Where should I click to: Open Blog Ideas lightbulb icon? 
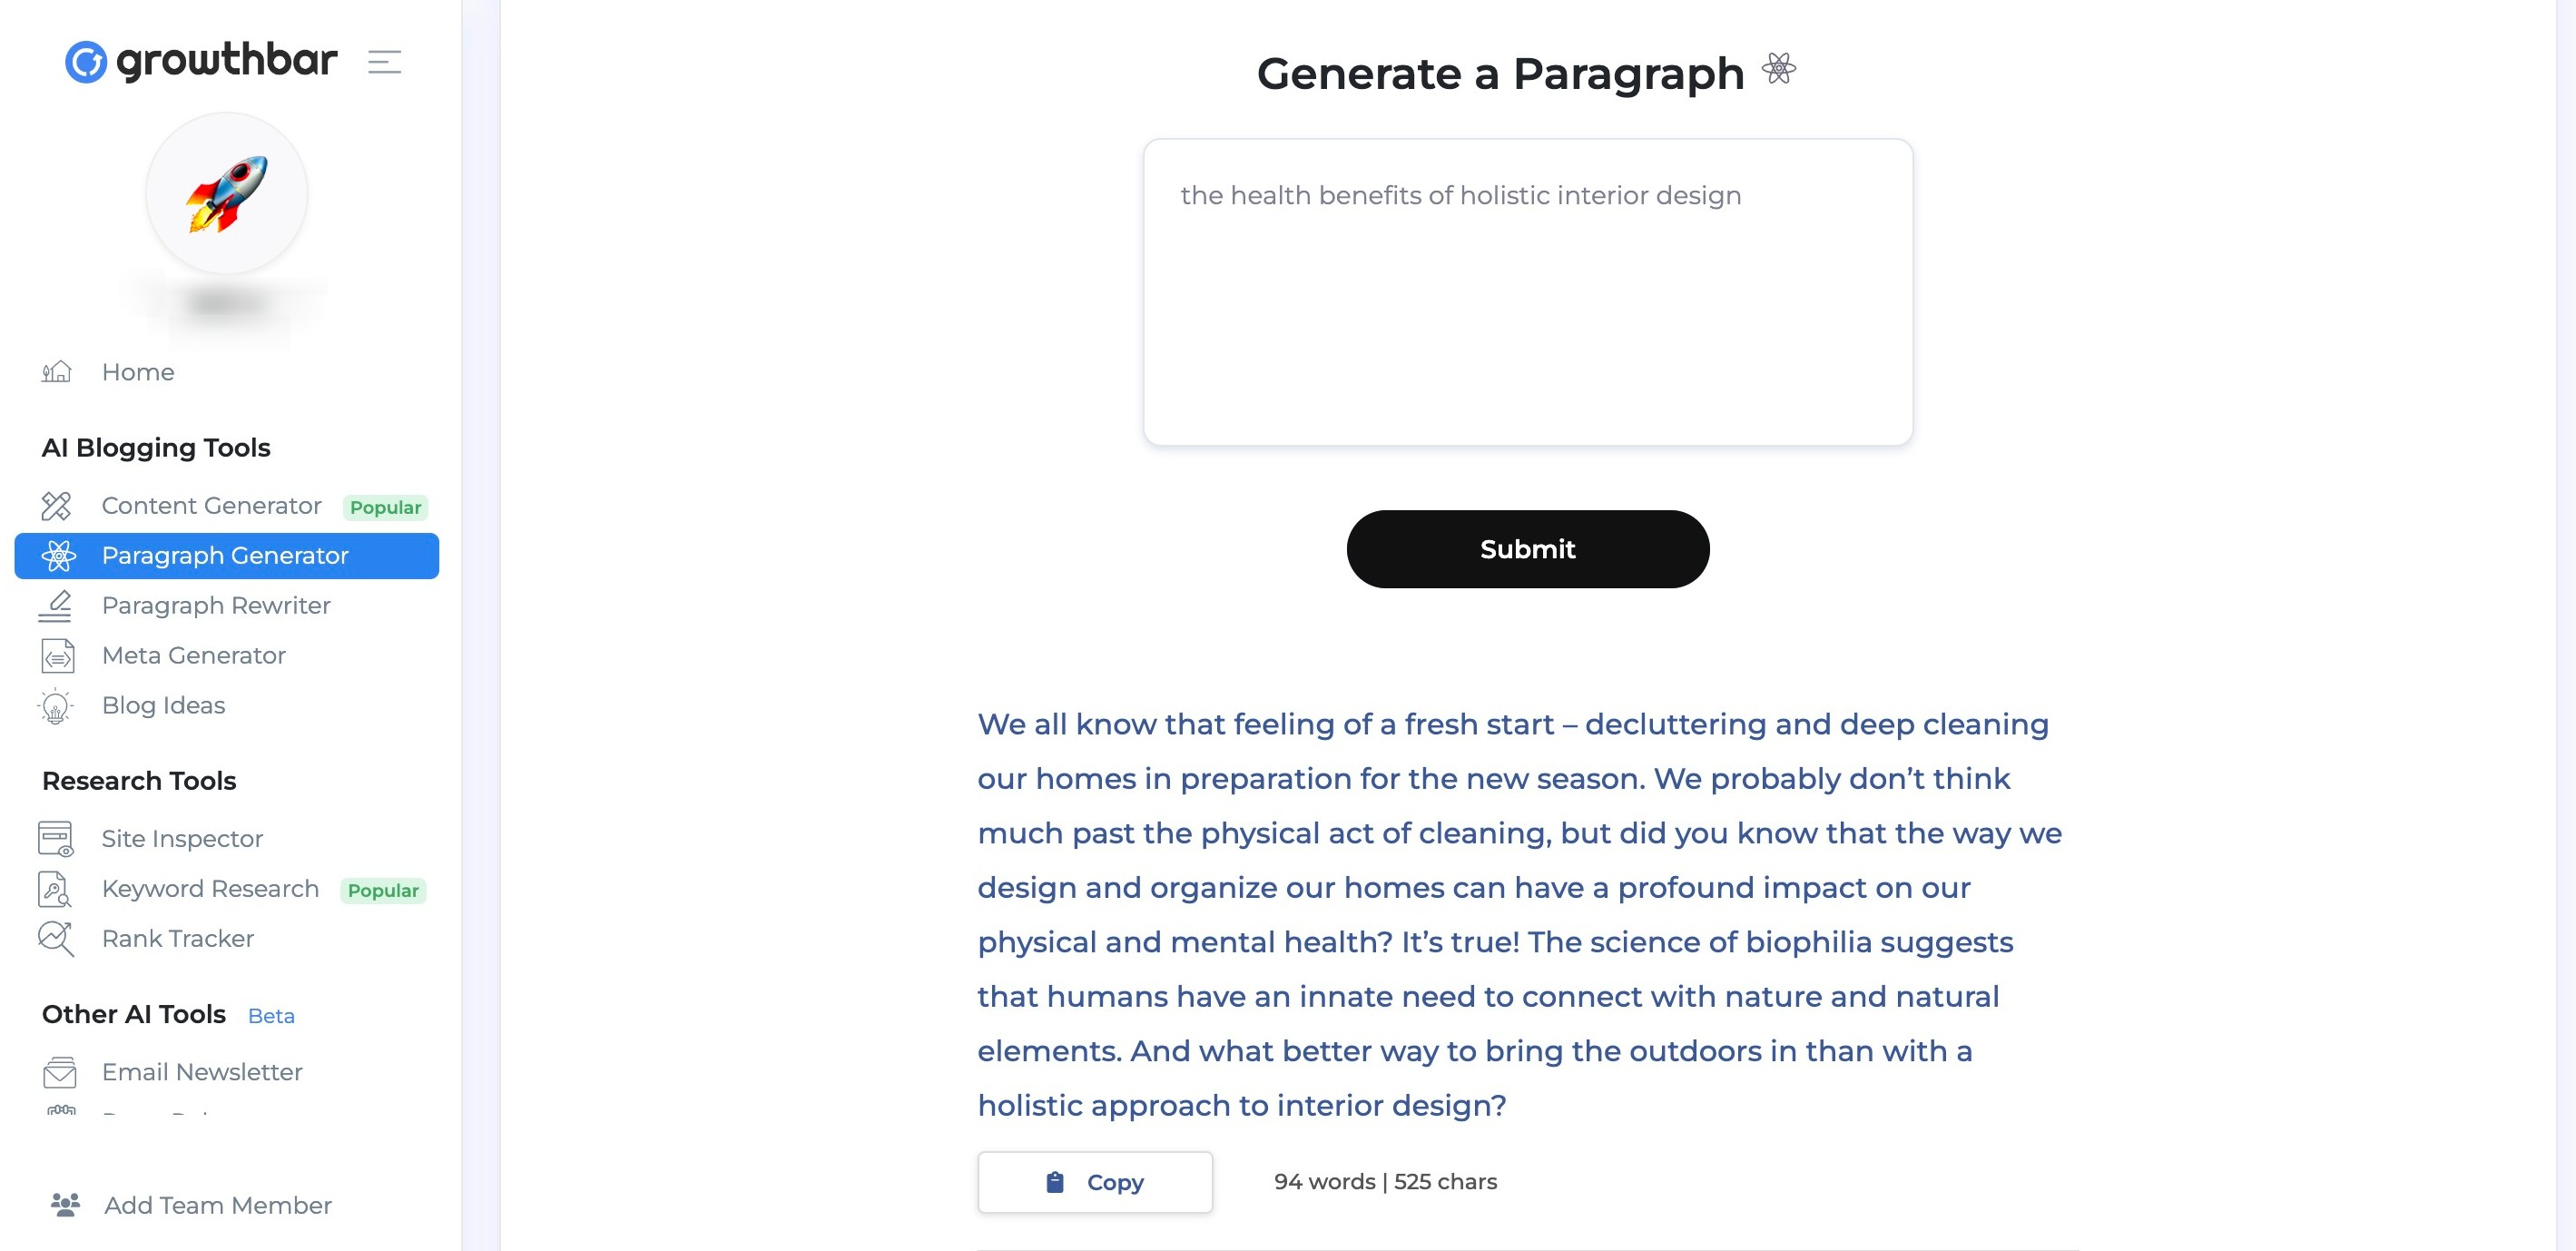point(56,707)
